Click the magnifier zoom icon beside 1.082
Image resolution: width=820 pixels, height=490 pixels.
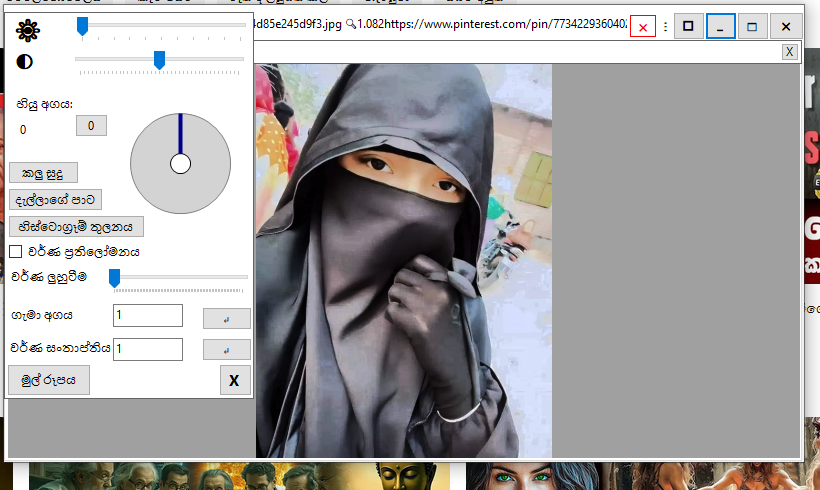tap(351, 24)
